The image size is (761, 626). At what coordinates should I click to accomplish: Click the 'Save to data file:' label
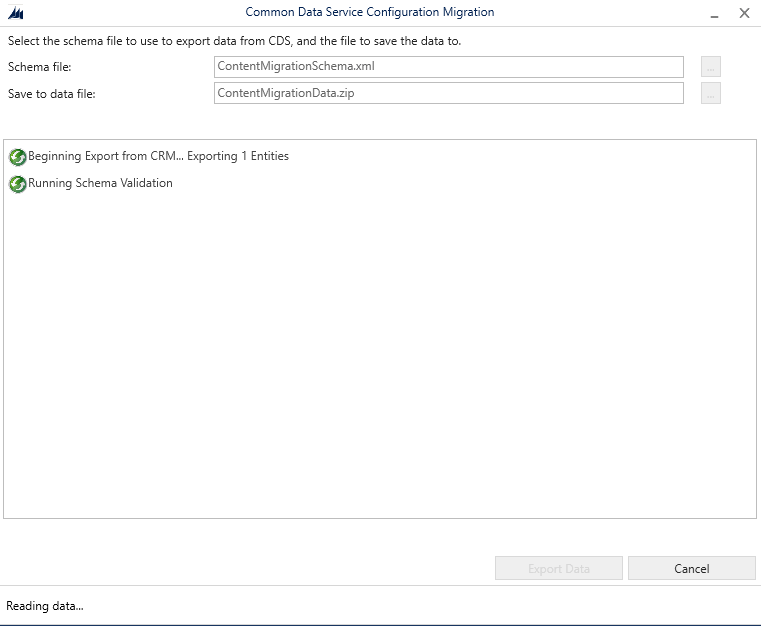(x=51, y=94)
